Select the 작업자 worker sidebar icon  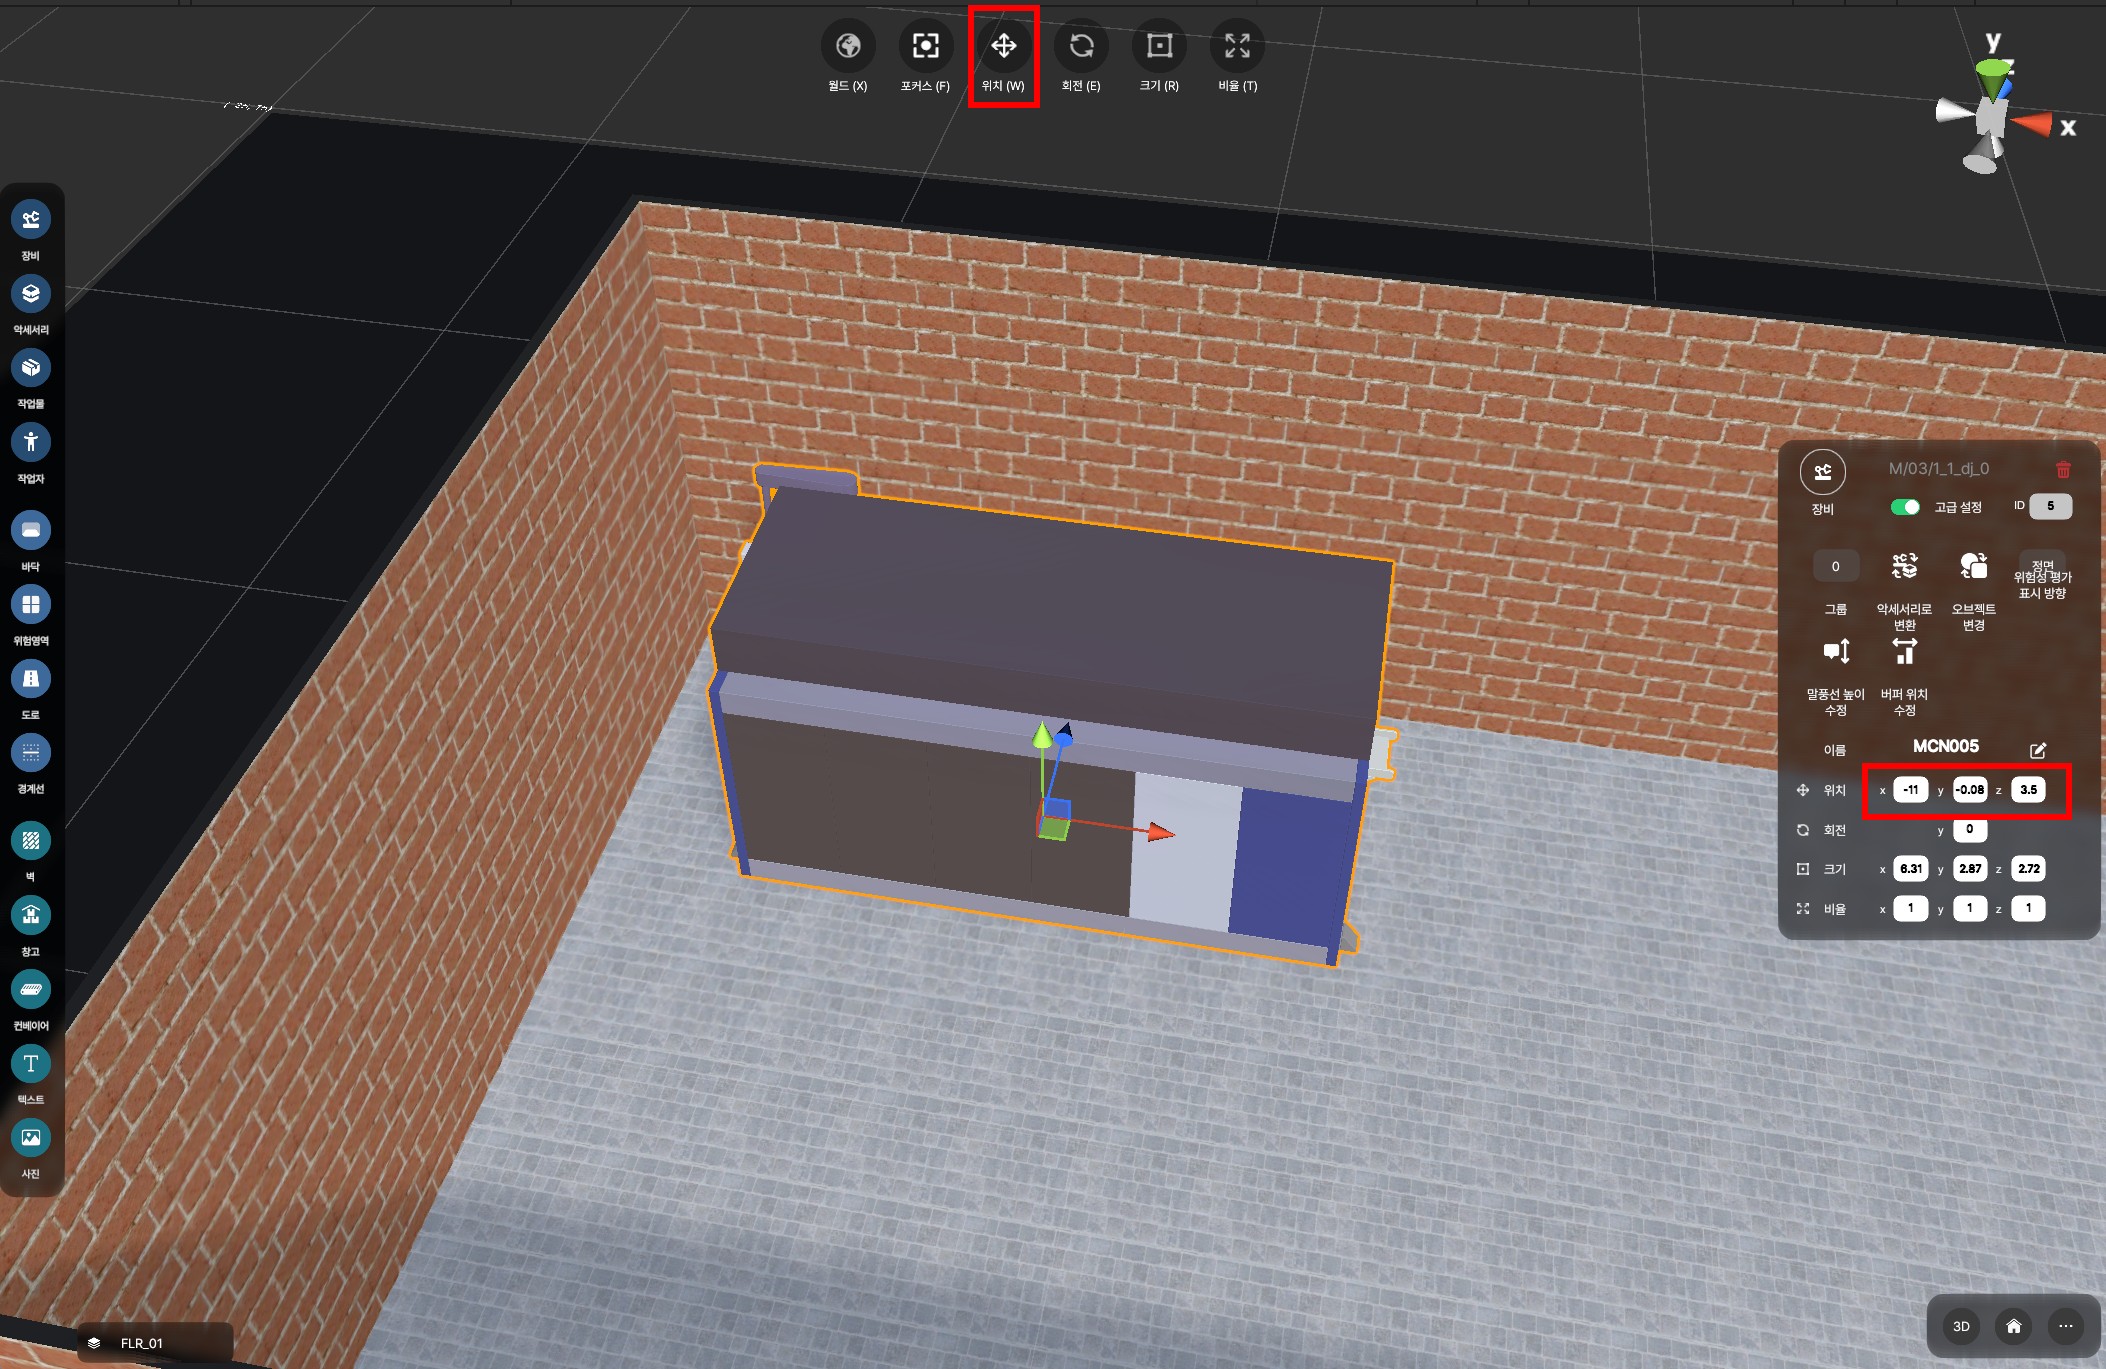tap(31, 442)
